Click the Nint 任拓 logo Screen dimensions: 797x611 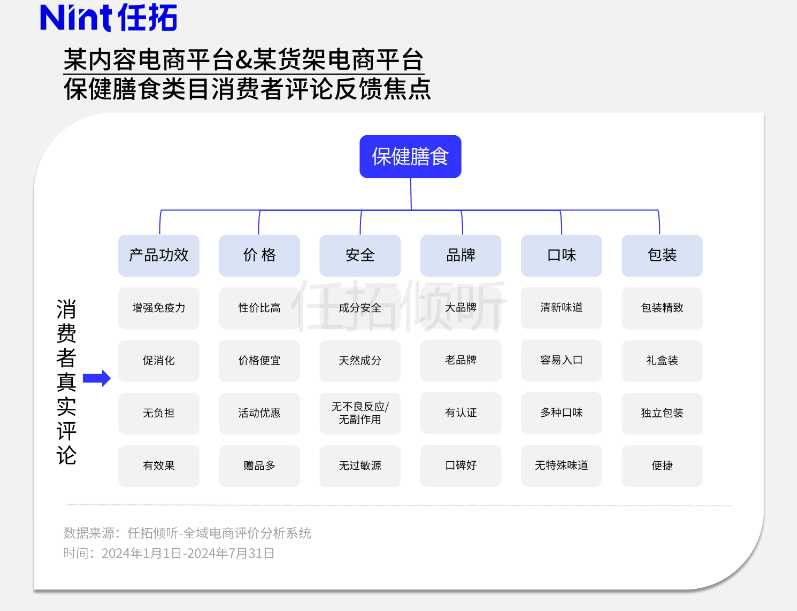(x=108, y=18)
